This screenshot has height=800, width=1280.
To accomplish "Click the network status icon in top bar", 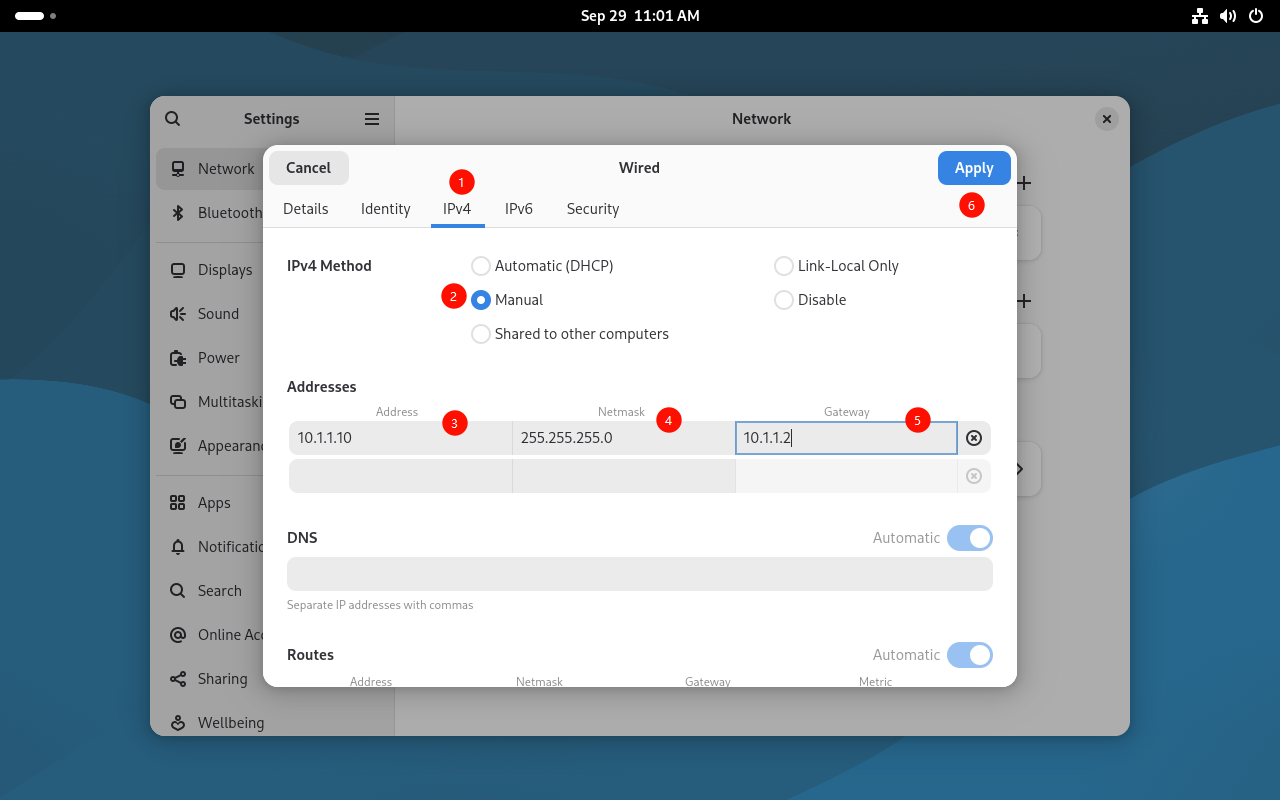I will 1200,16.
